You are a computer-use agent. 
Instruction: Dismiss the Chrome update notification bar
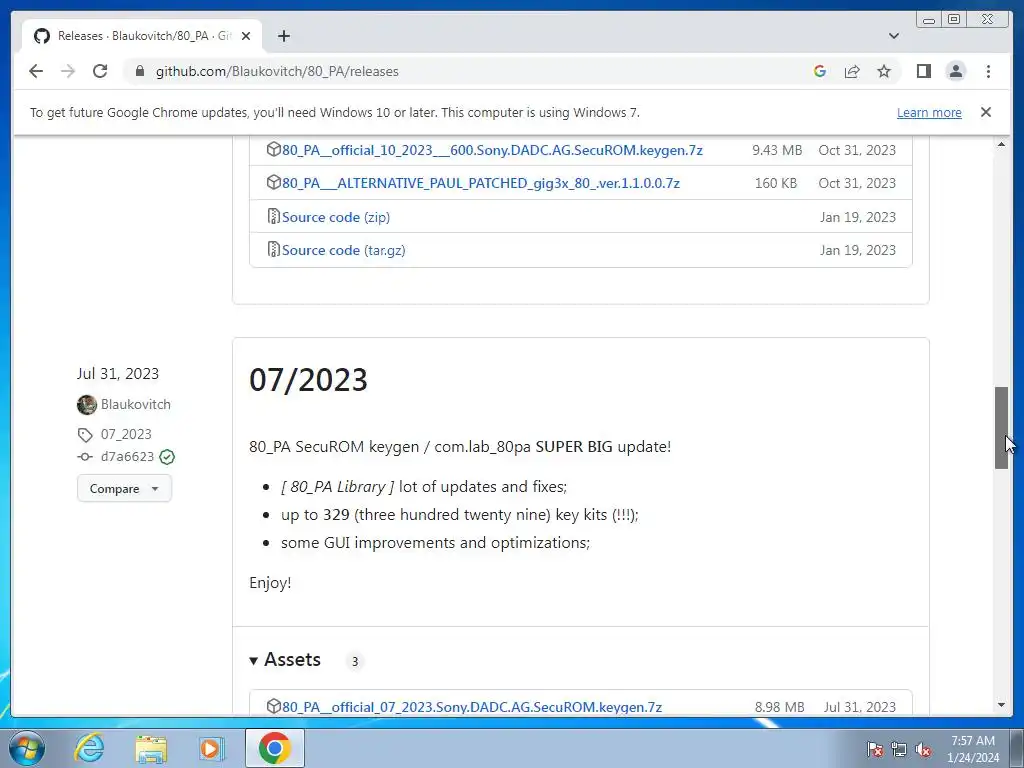tap(985, 112)
